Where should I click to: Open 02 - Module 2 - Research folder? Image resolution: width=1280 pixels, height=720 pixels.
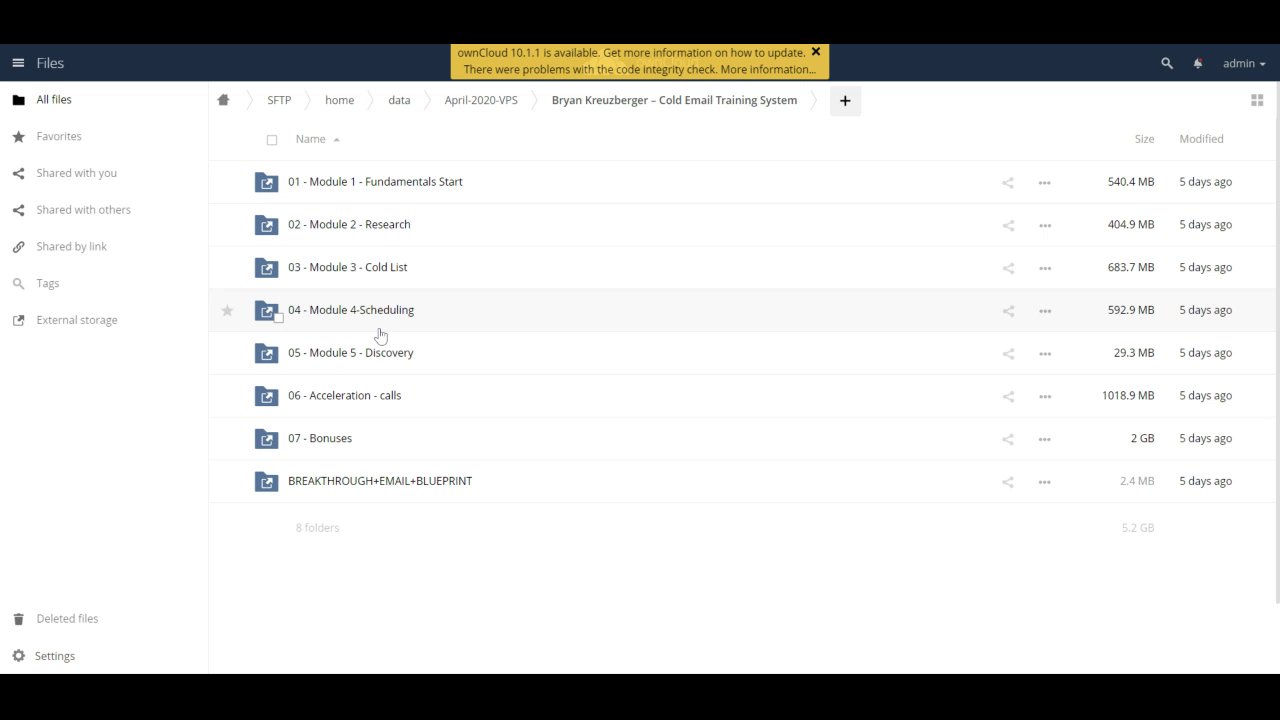pyautogui.click(x=349, y=225)
